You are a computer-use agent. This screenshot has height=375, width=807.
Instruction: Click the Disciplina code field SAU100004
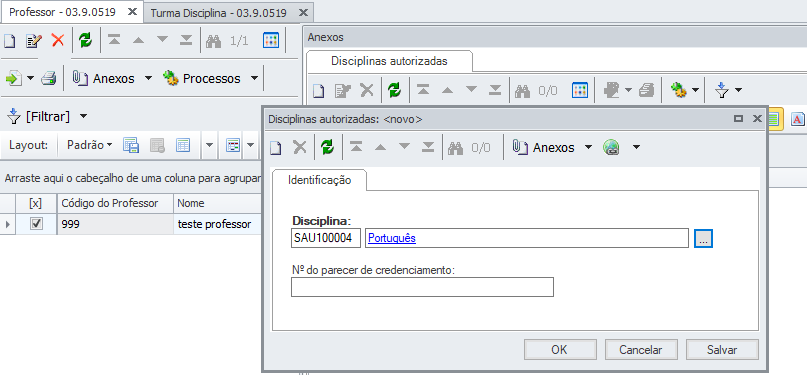point(326,238)
